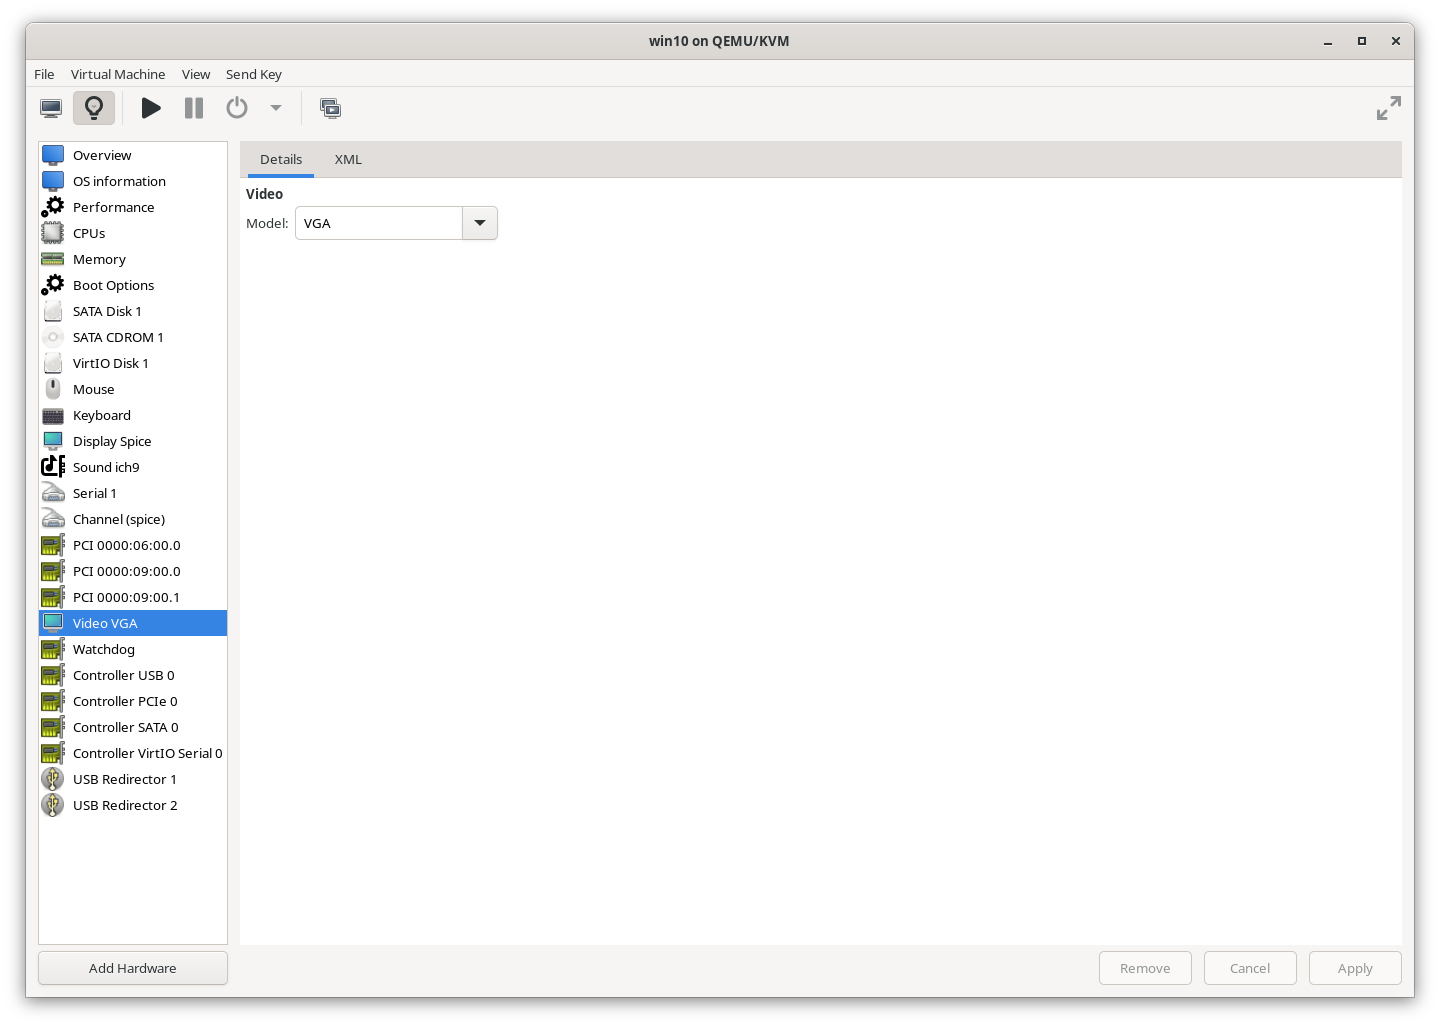
Task: Pause the virtual machine
Action: pos(194,108)
